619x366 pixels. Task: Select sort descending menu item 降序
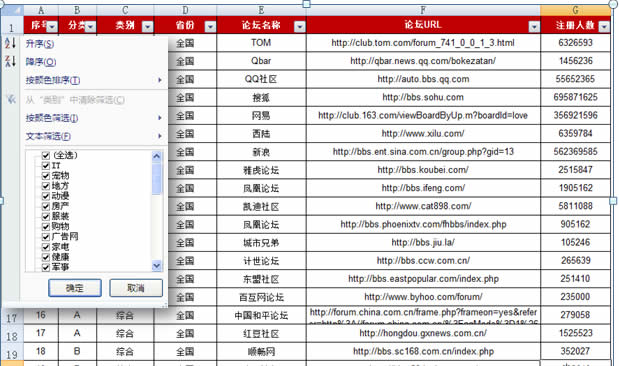tap(41, 62)
